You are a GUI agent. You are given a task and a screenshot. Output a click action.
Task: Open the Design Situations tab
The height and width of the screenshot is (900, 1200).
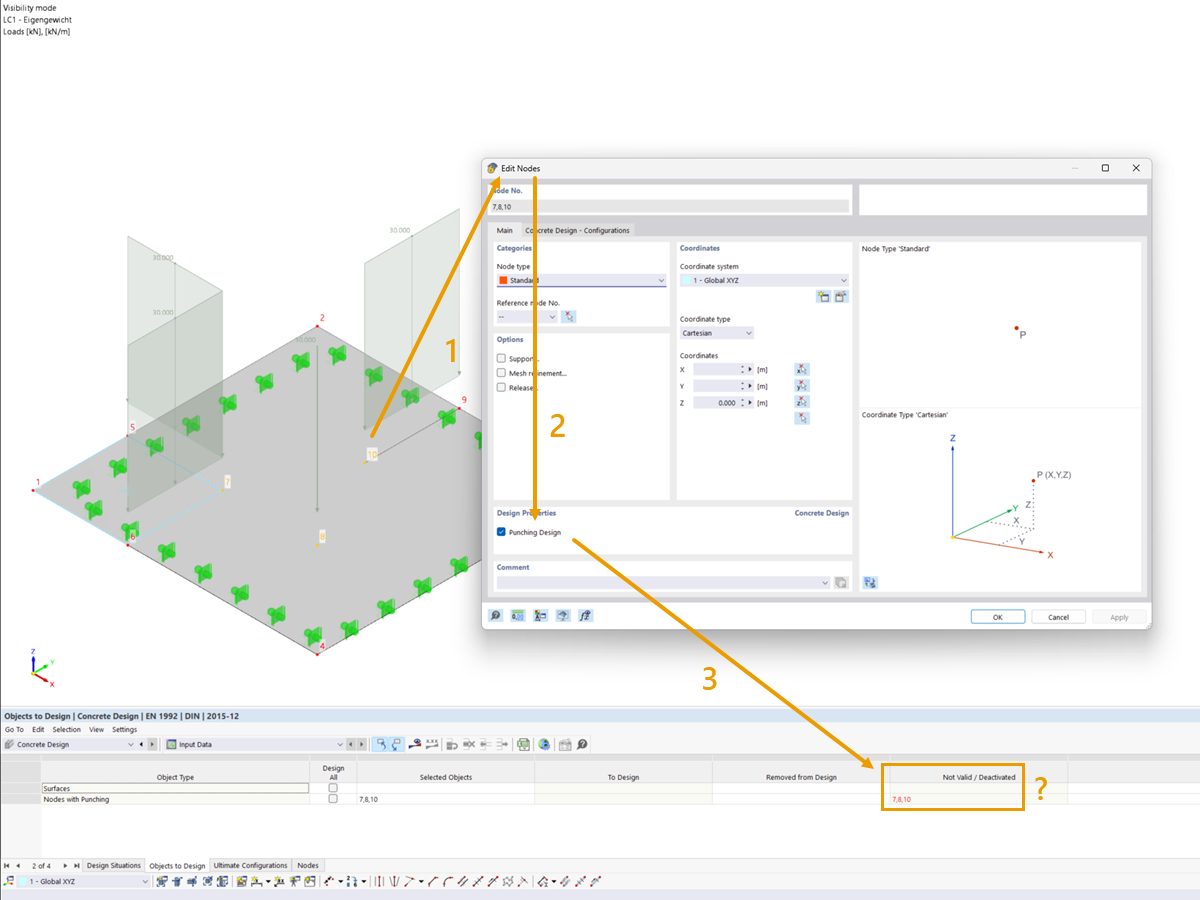pos(114,865)
